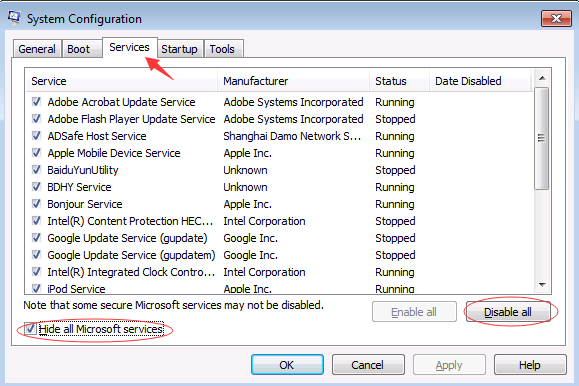Go to the Startup tab
The image size is (579, 386).
179,49
